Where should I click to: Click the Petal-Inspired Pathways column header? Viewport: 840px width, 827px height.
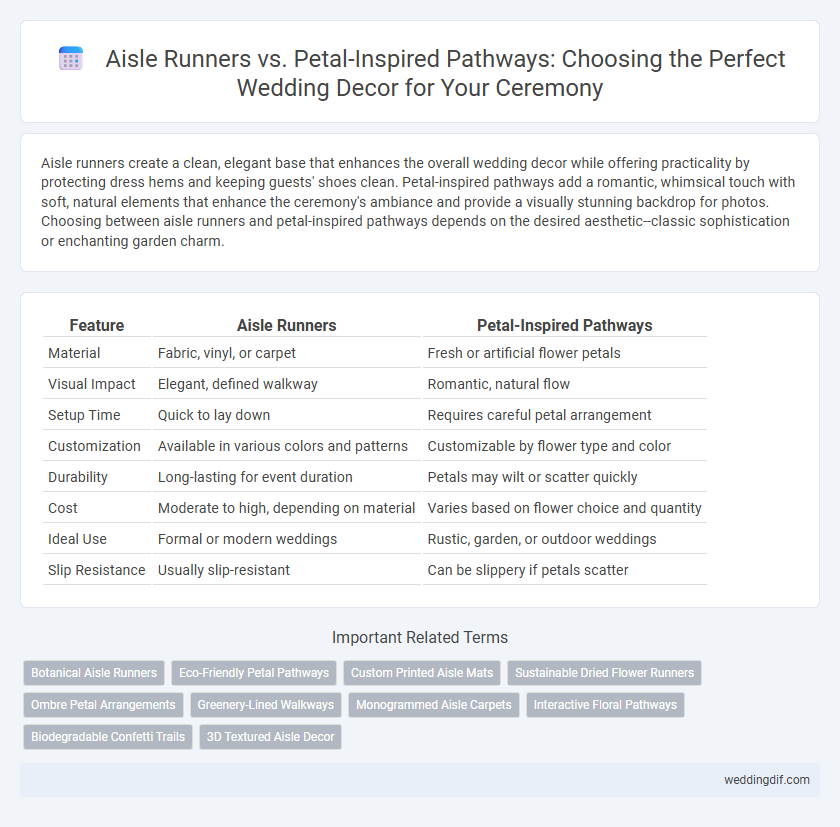(565, 325)
